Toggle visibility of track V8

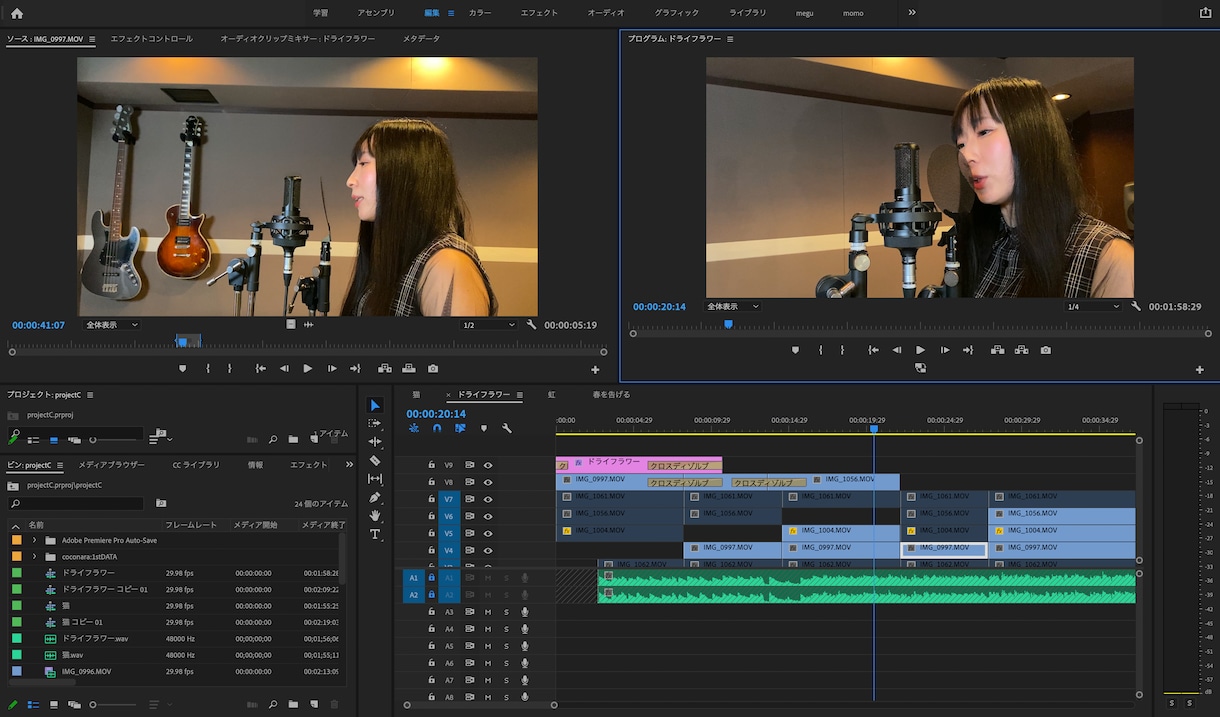[x=489, y=482]
